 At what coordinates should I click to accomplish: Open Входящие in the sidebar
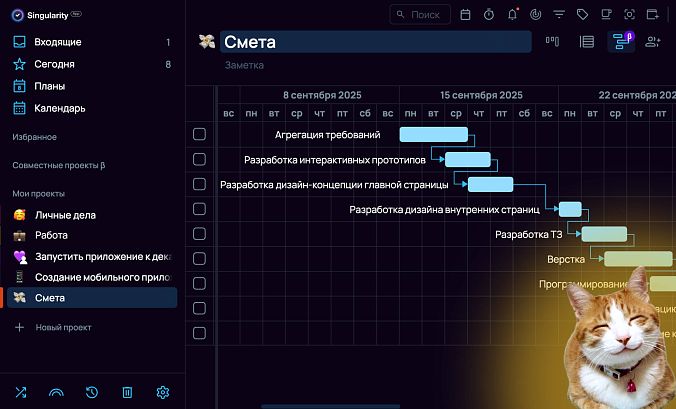[x=58, y=42]
